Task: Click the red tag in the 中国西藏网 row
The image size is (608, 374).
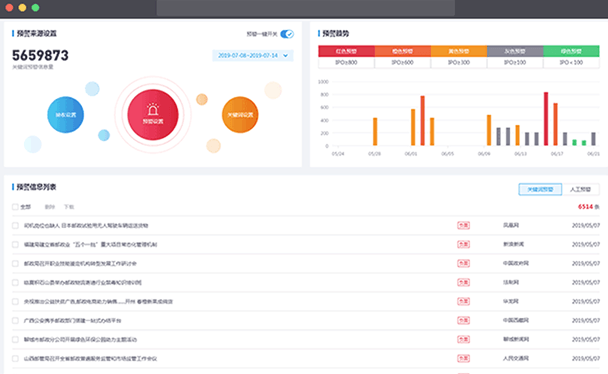Action: tap(463, 320)
